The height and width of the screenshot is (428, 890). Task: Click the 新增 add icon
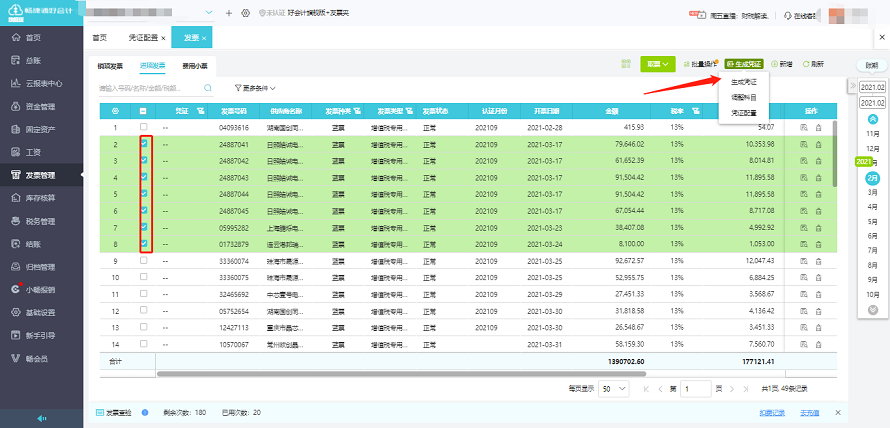(x=782, y=63)
